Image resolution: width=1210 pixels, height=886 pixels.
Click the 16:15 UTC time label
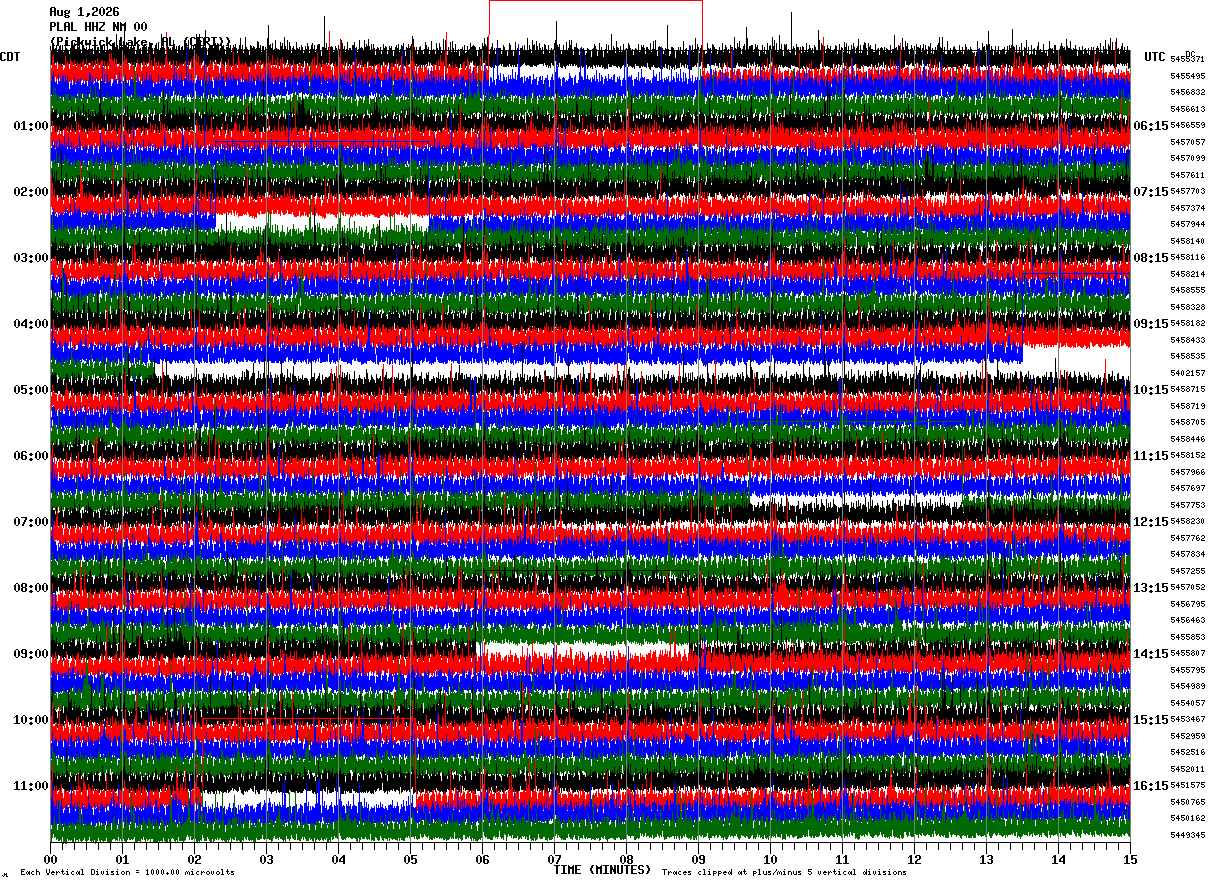pos(1150,786)
